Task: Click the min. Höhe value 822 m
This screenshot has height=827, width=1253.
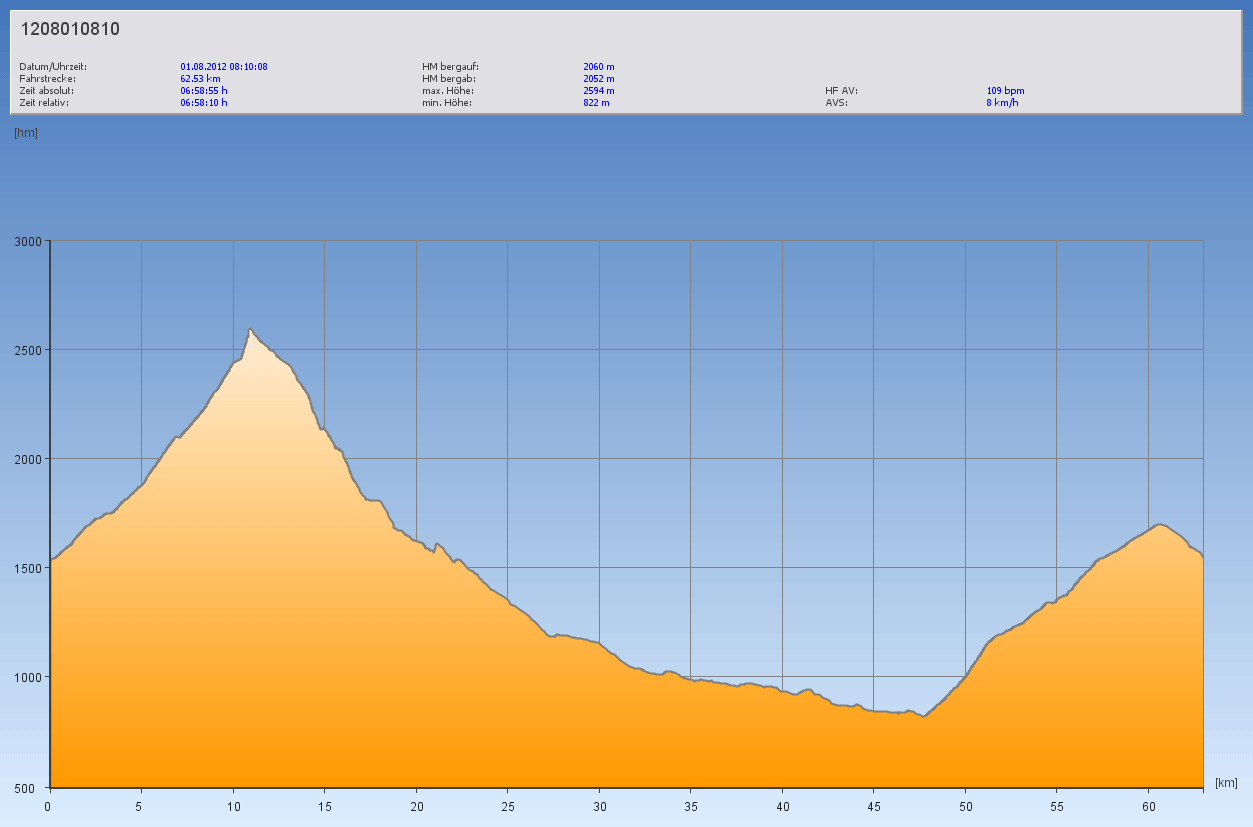Action: click(x=596, y=103)
